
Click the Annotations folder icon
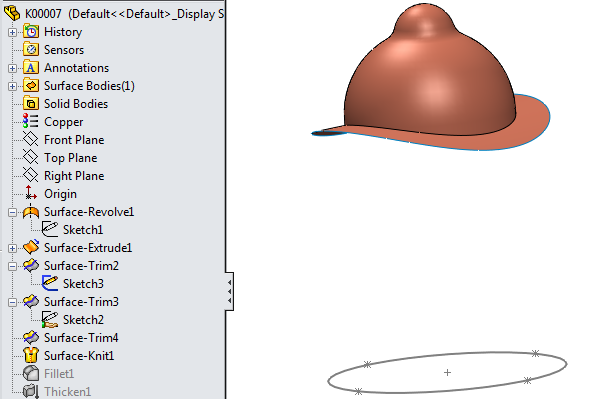[31, 68]
